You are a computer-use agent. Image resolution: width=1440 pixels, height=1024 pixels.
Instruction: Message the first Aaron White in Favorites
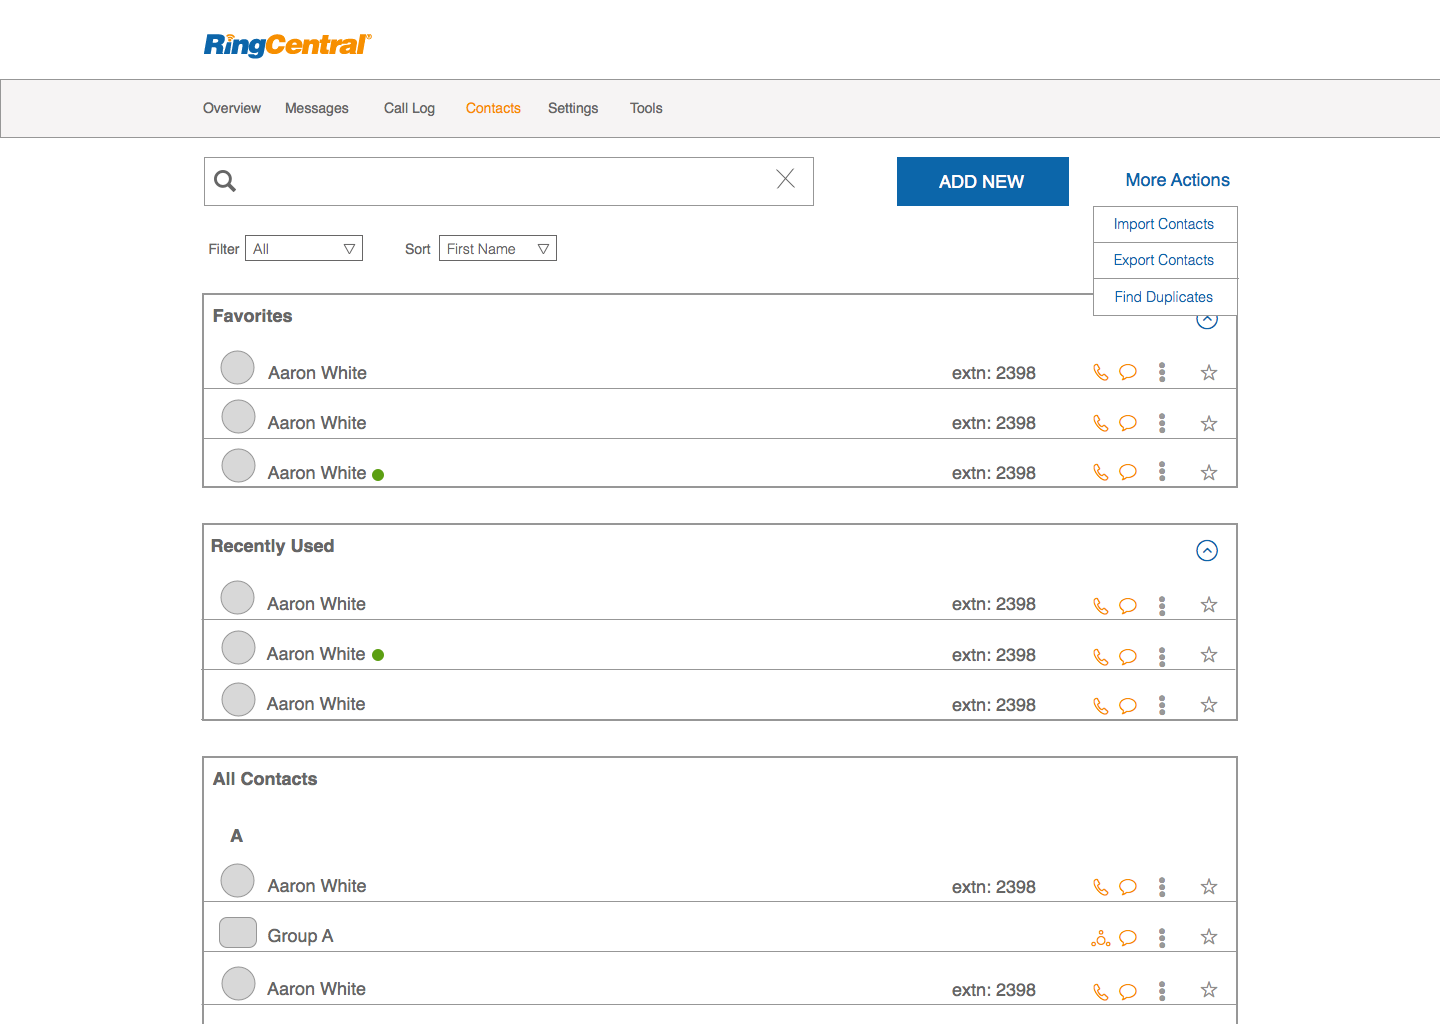coord(1128,372)
